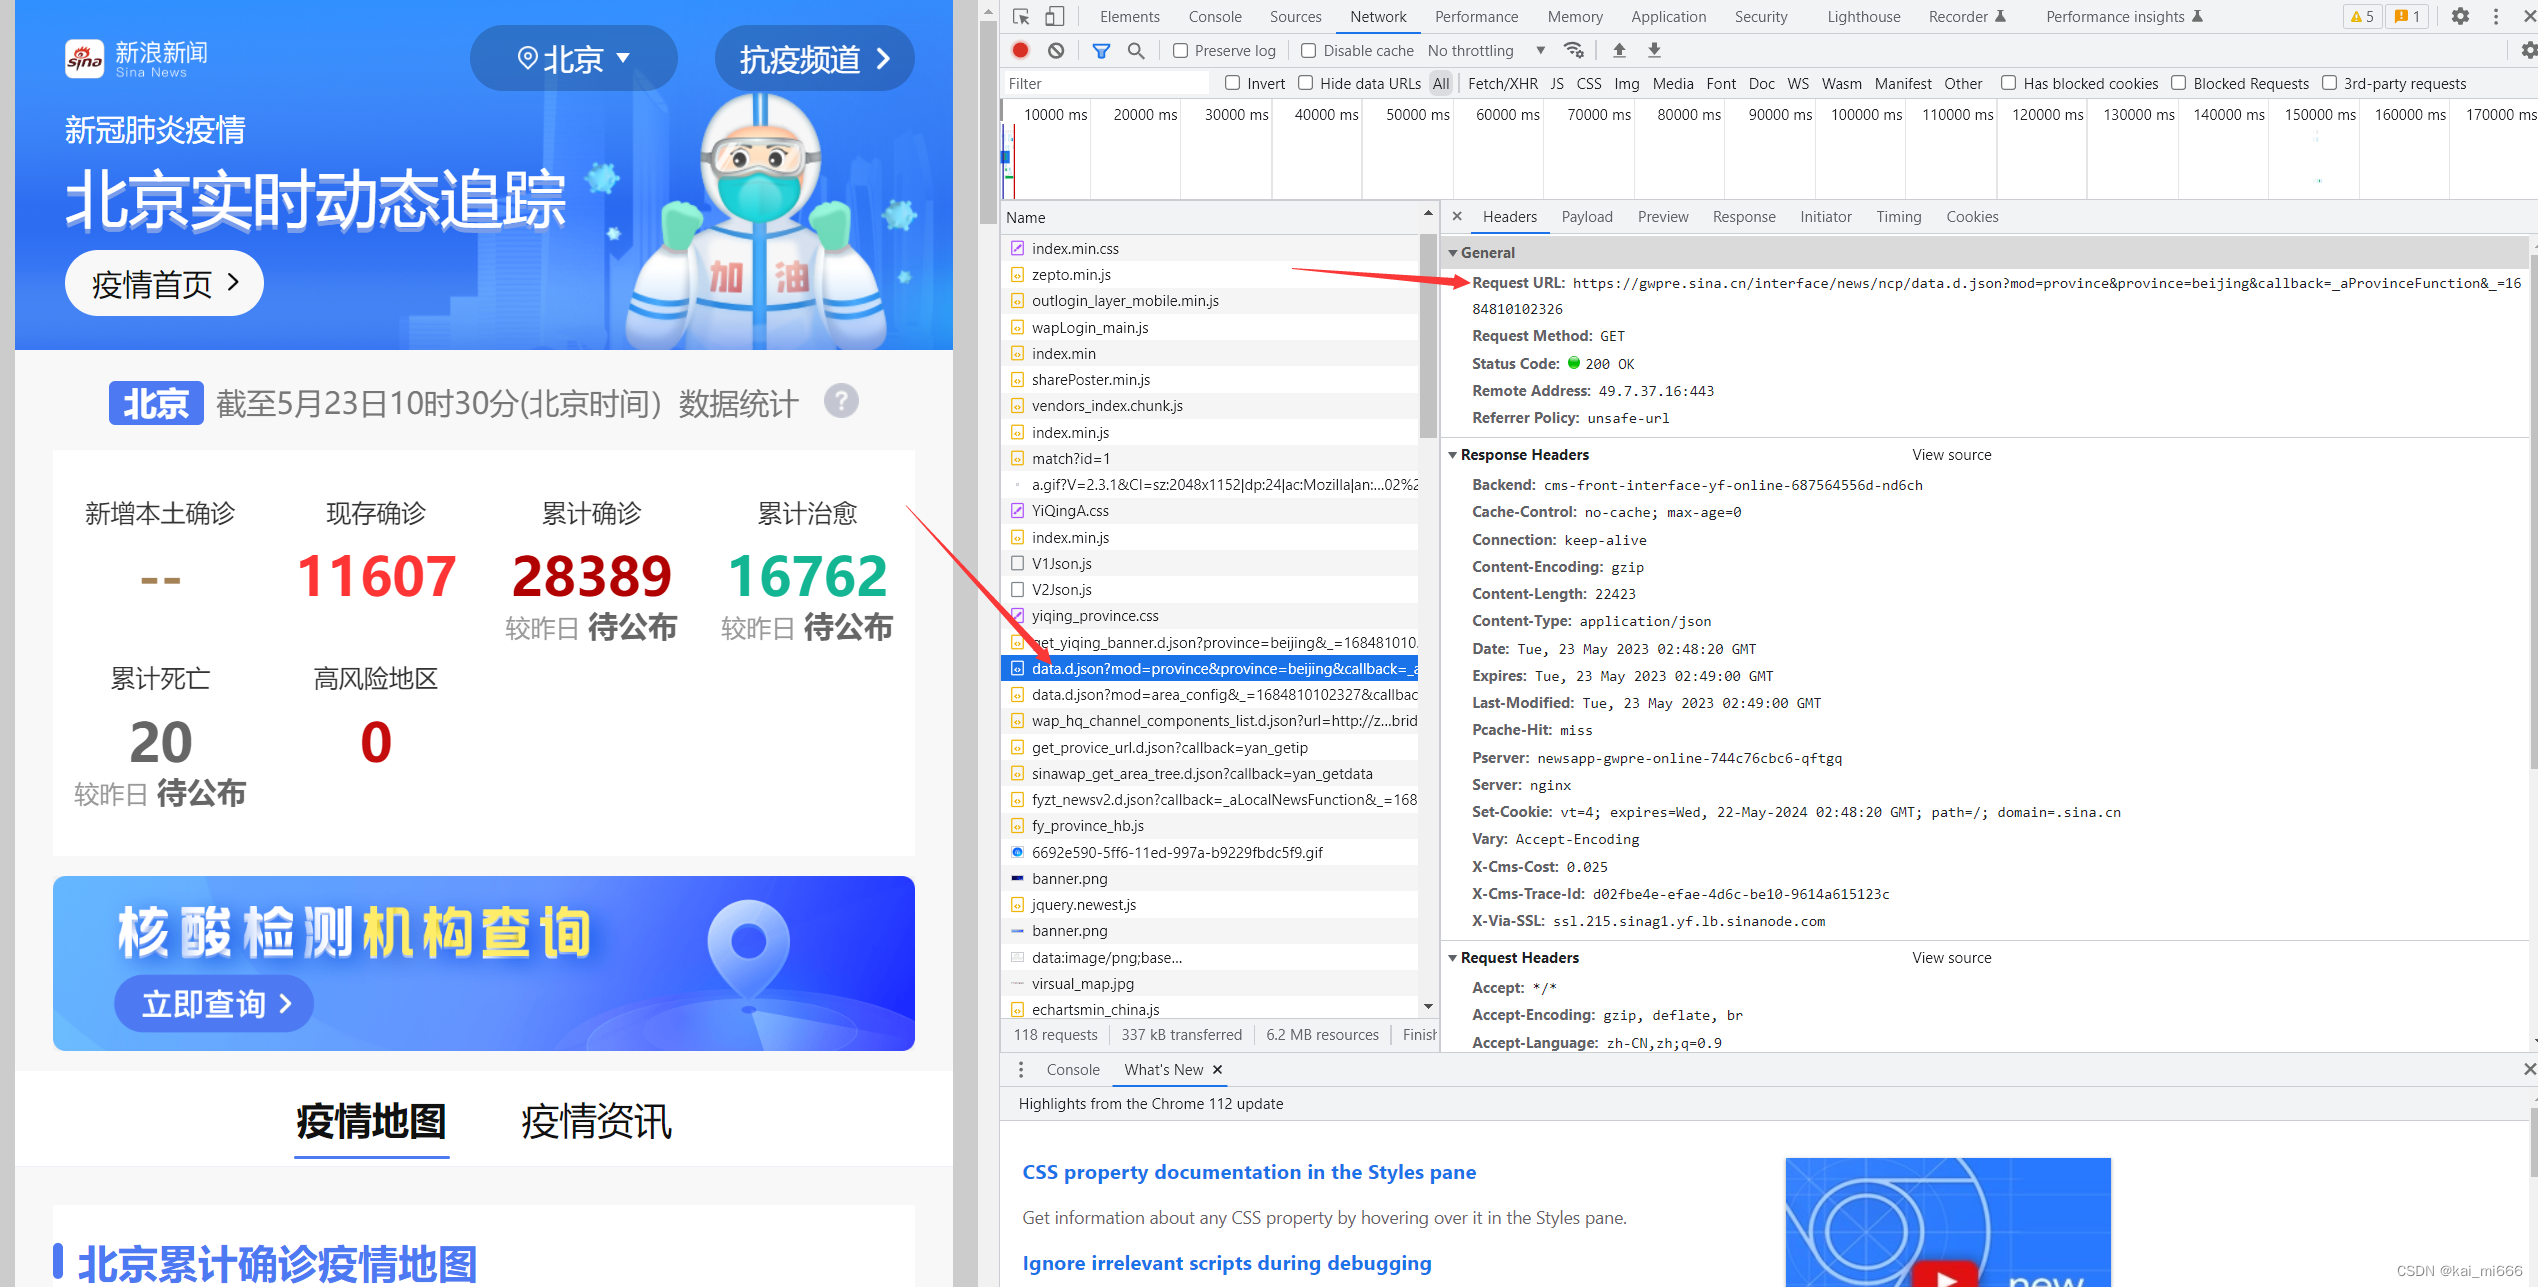Open network conditions wifi icon
Viewport: 2538px width, 1287px height.
coord(1574,50)
